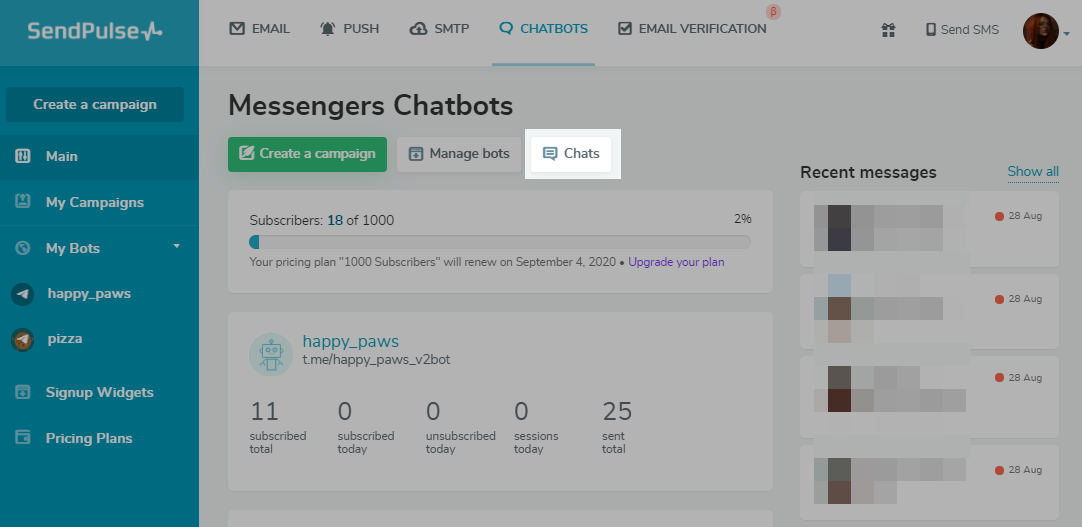Image resolution: width=1082 pixels, height=527 pixels.
Task: Open the EMAIL VERIFICATION tab
Action: pyautogui.click(x=692, y=29)
